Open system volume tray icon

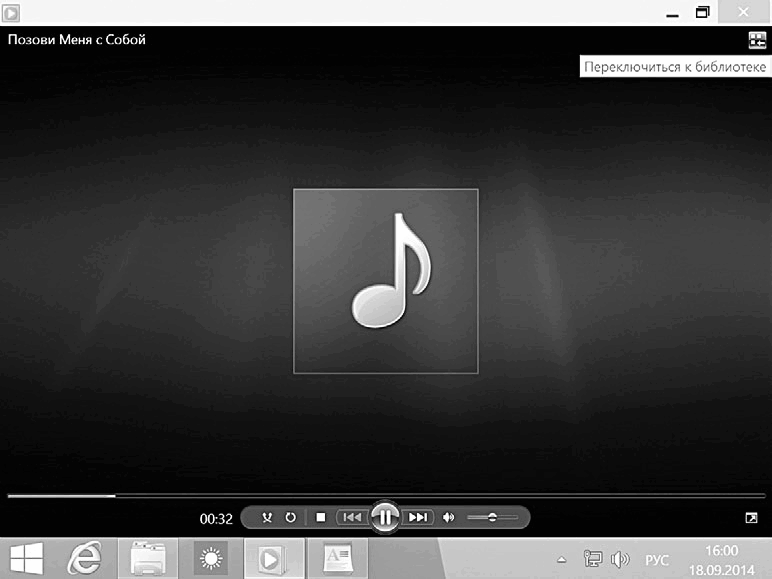click(620, 559)
